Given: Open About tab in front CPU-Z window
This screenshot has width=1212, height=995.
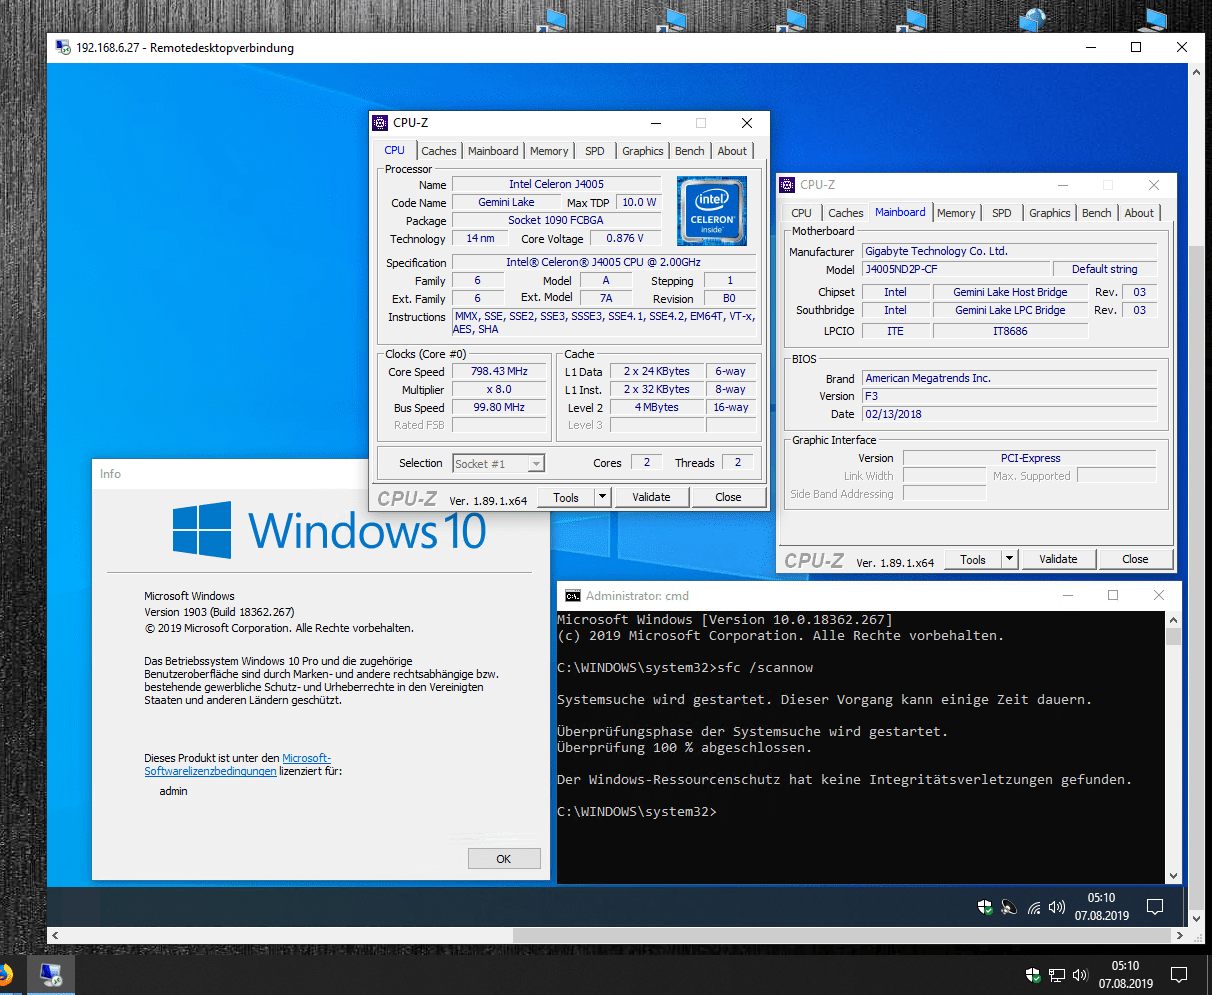Looking at the screenshot, I should pos(732,151).
